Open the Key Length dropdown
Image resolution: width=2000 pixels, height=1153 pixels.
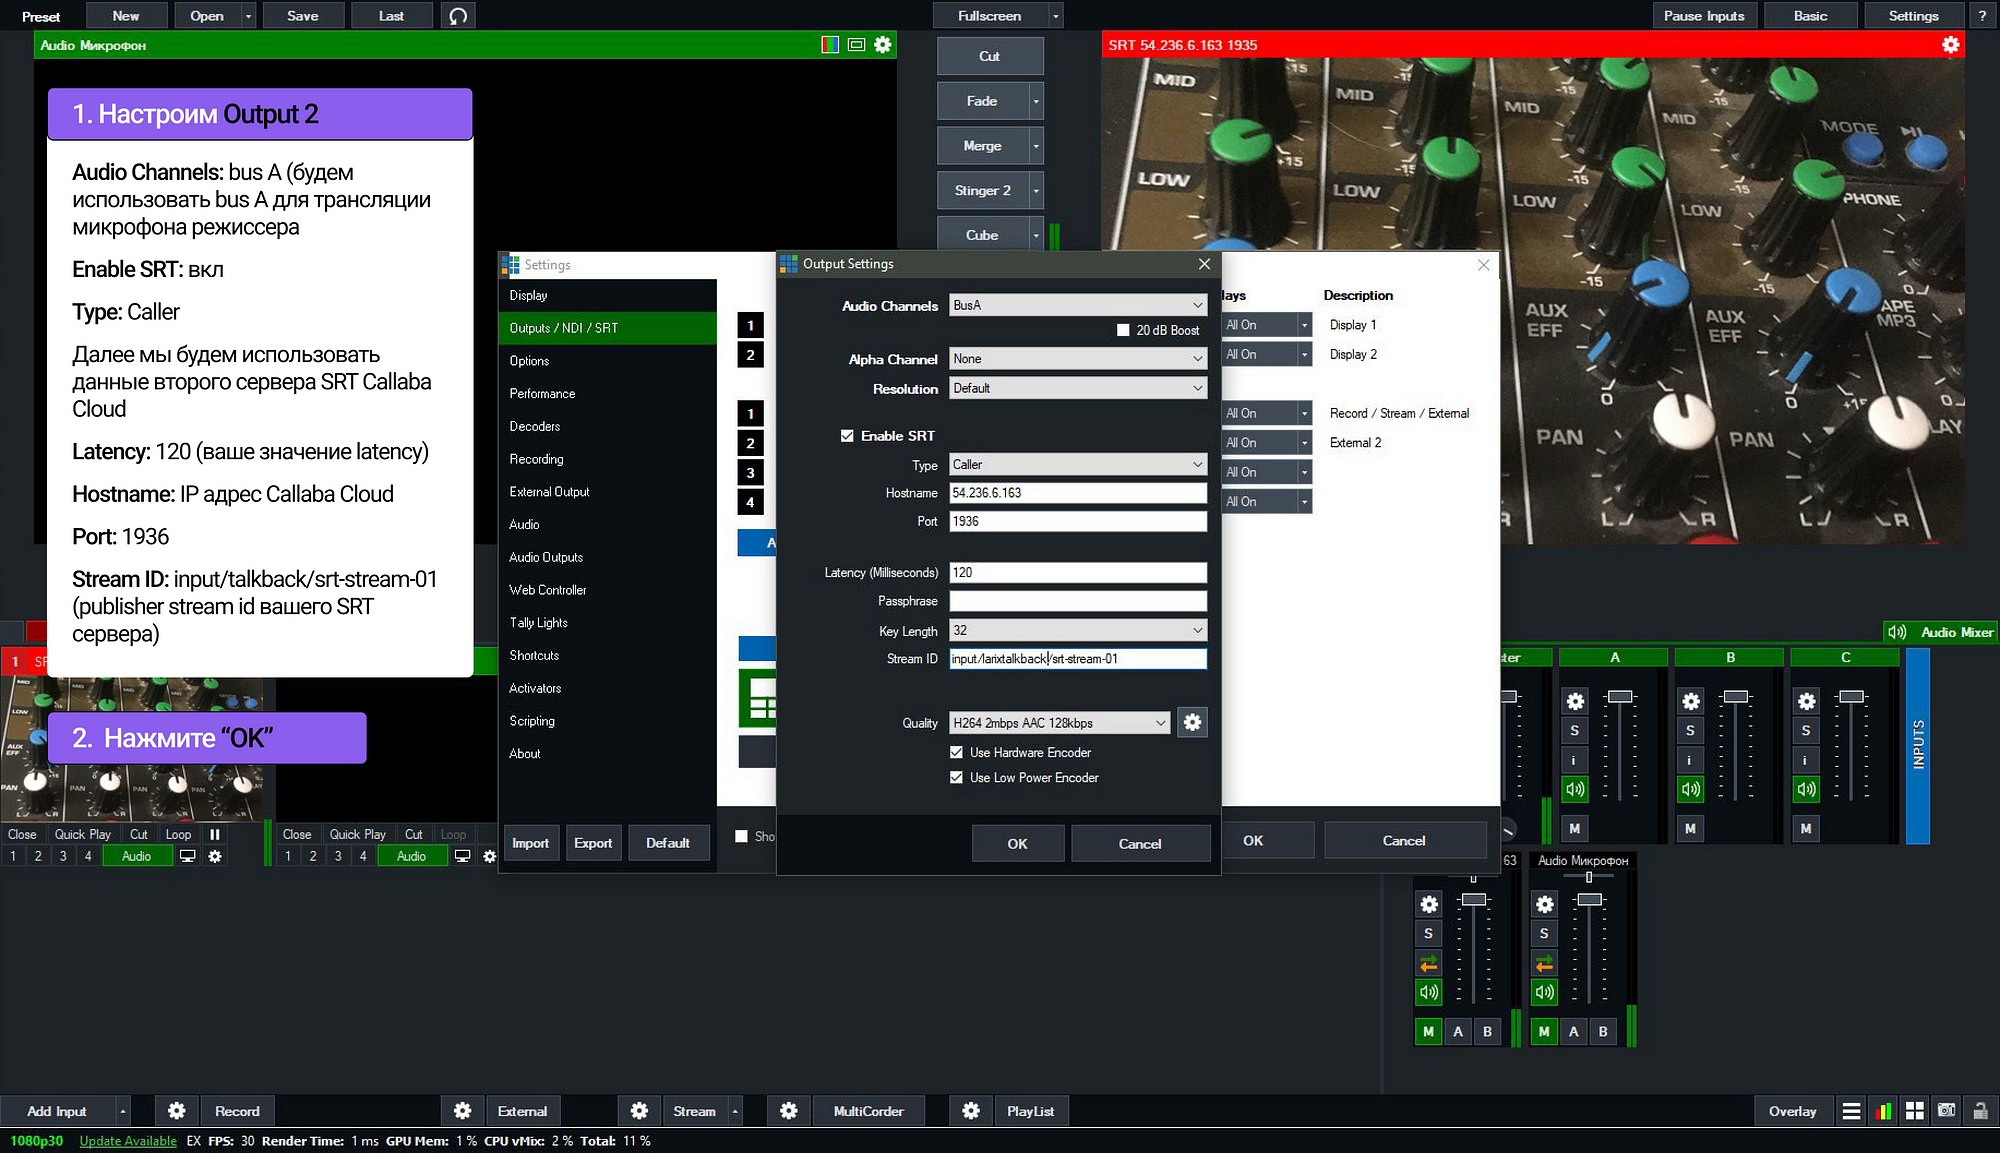[1078, 630]
